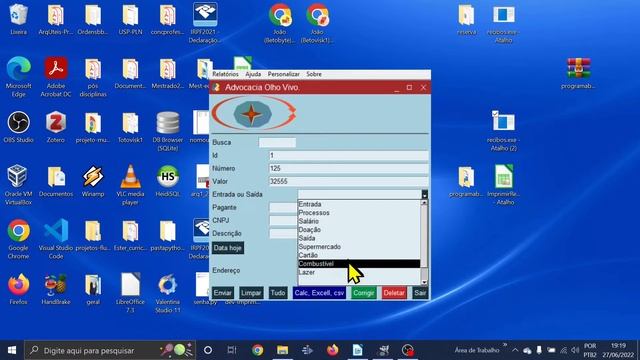Select Cartão in the dropdown list
Image resolution: width=640 pixels, height=360 pixels.
(359, 256)
